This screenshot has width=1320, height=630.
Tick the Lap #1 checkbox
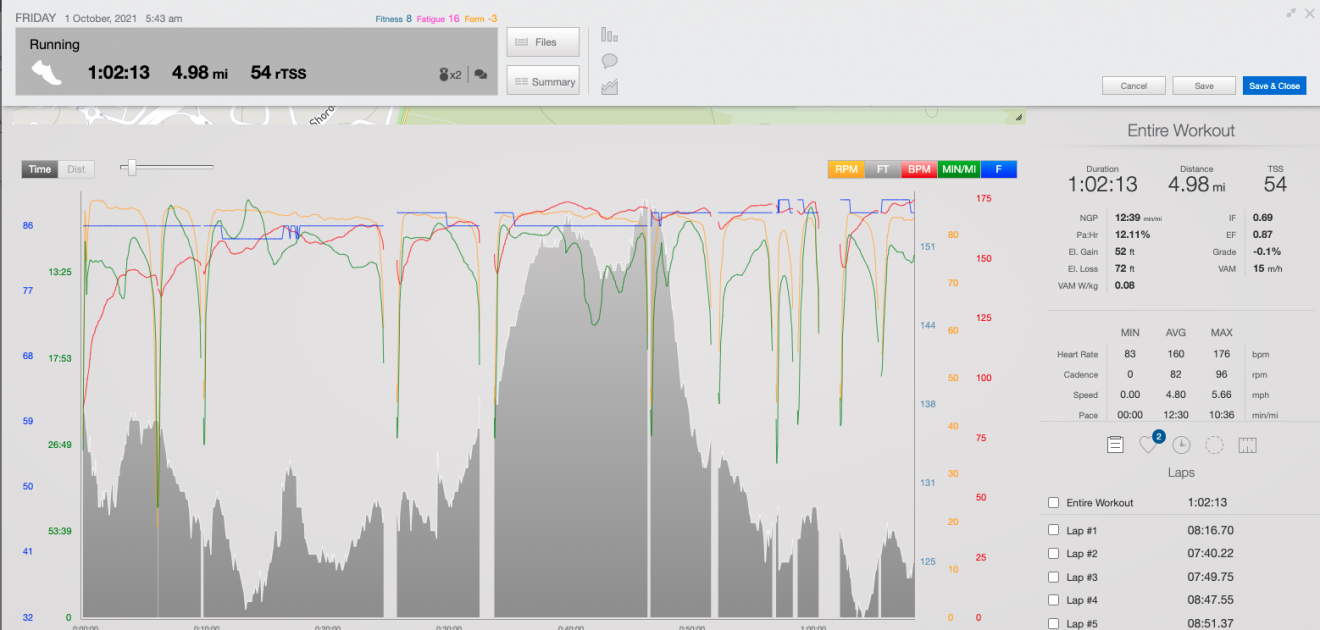1053,530
